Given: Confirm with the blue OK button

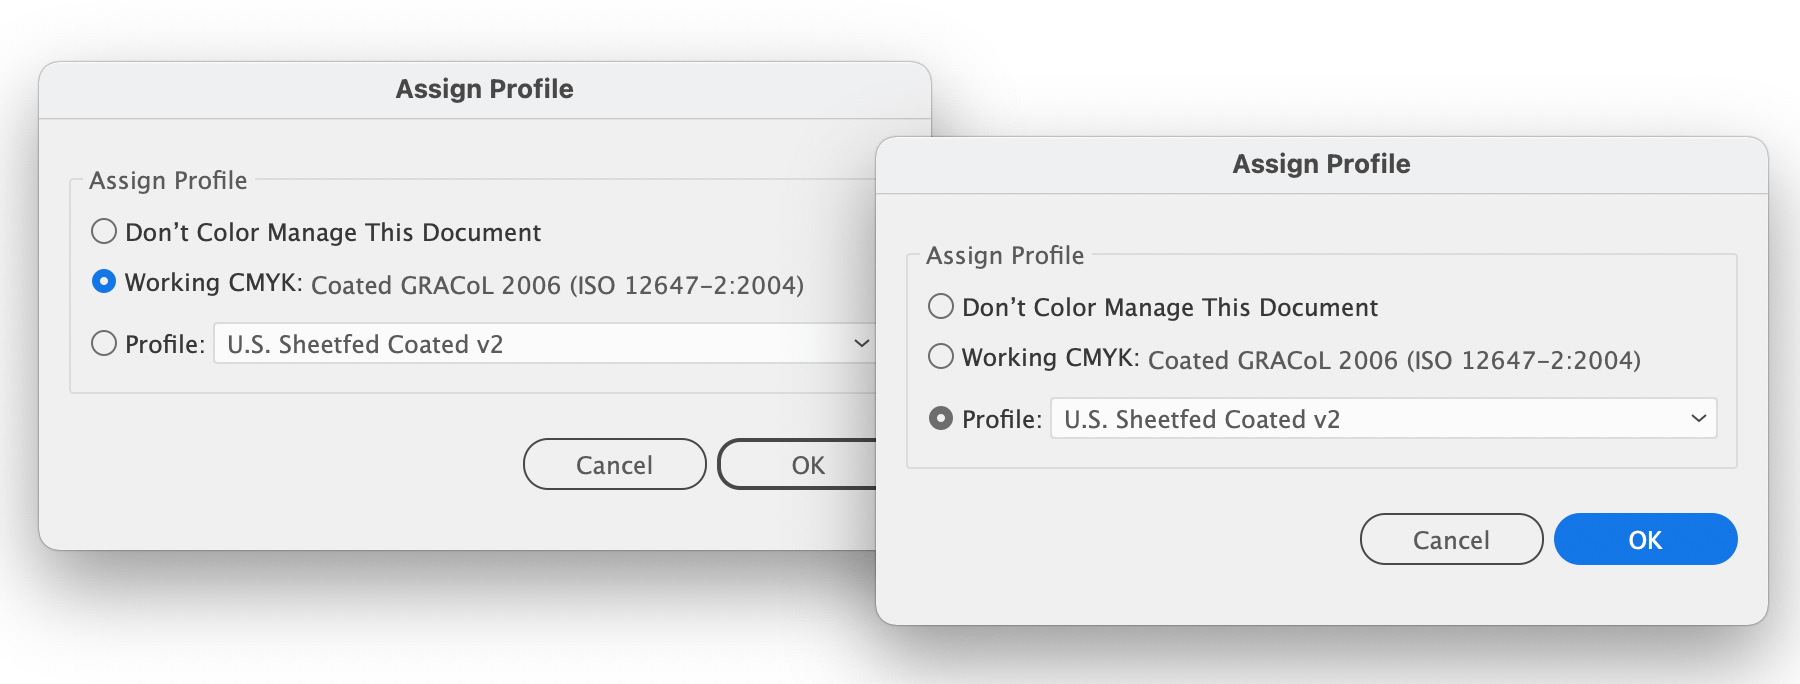Looking at the screenshot, I should tap(1645, 540).
